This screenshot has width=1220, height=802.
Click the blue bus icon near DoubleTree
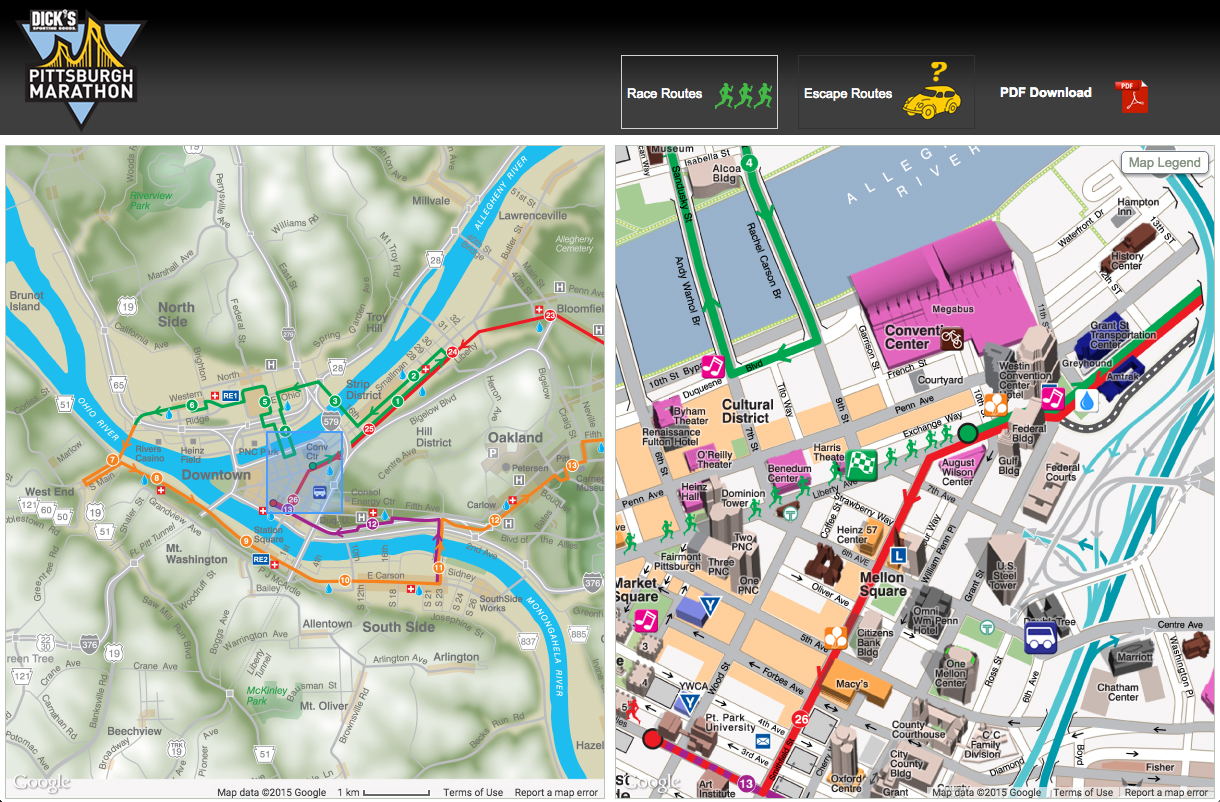click(x=1040, y=638)
